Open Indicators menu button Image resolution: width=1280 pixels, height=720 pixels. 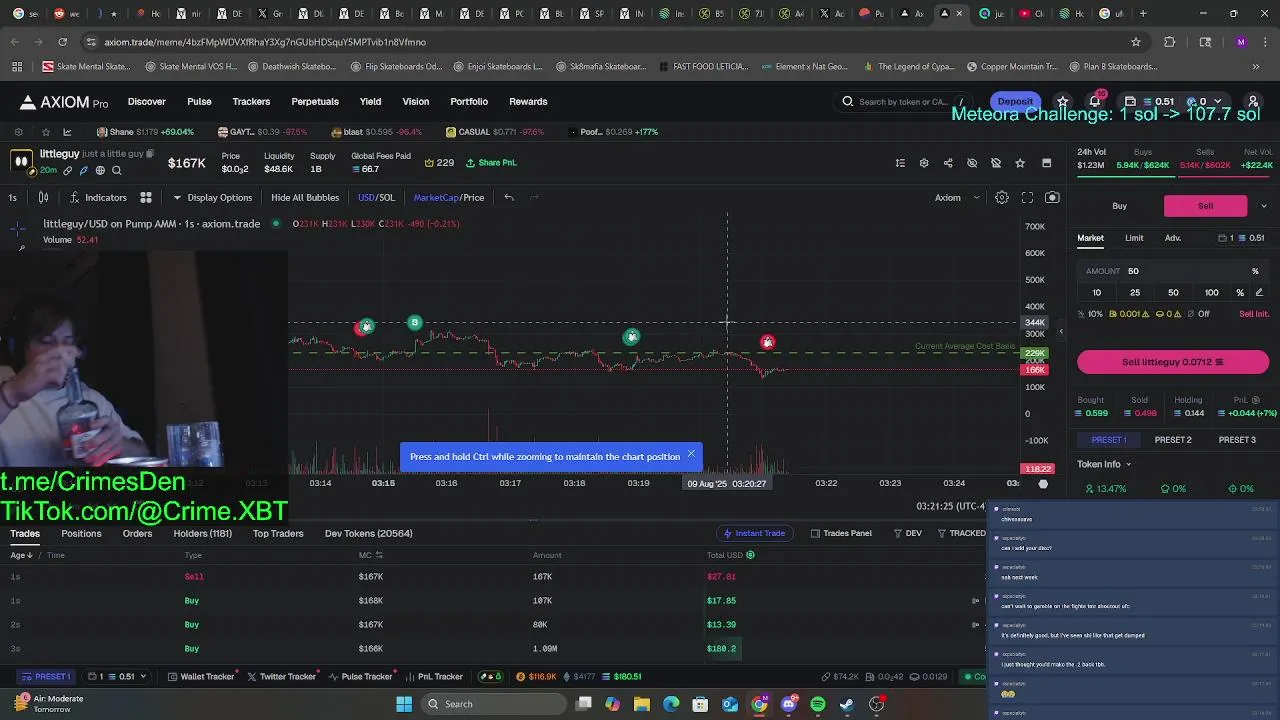pos(98,198)
